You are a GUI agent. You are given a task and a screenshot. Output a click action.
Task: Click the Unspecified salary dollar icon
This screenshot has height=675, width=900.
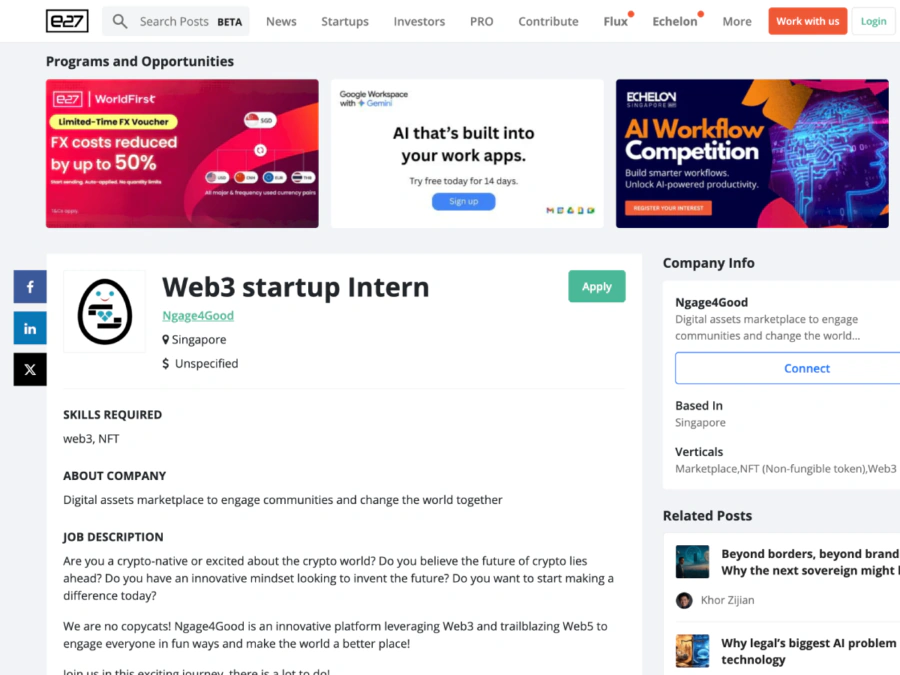pos(167,363)
